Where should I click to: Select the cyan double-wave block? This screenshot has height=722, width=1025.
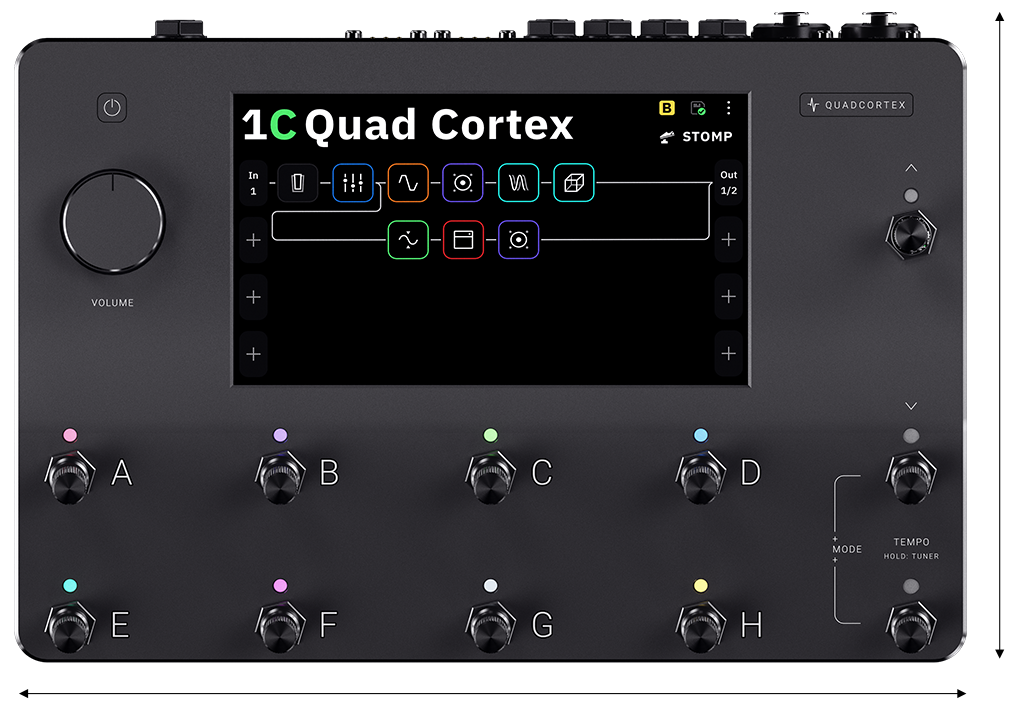pos(518,183)
